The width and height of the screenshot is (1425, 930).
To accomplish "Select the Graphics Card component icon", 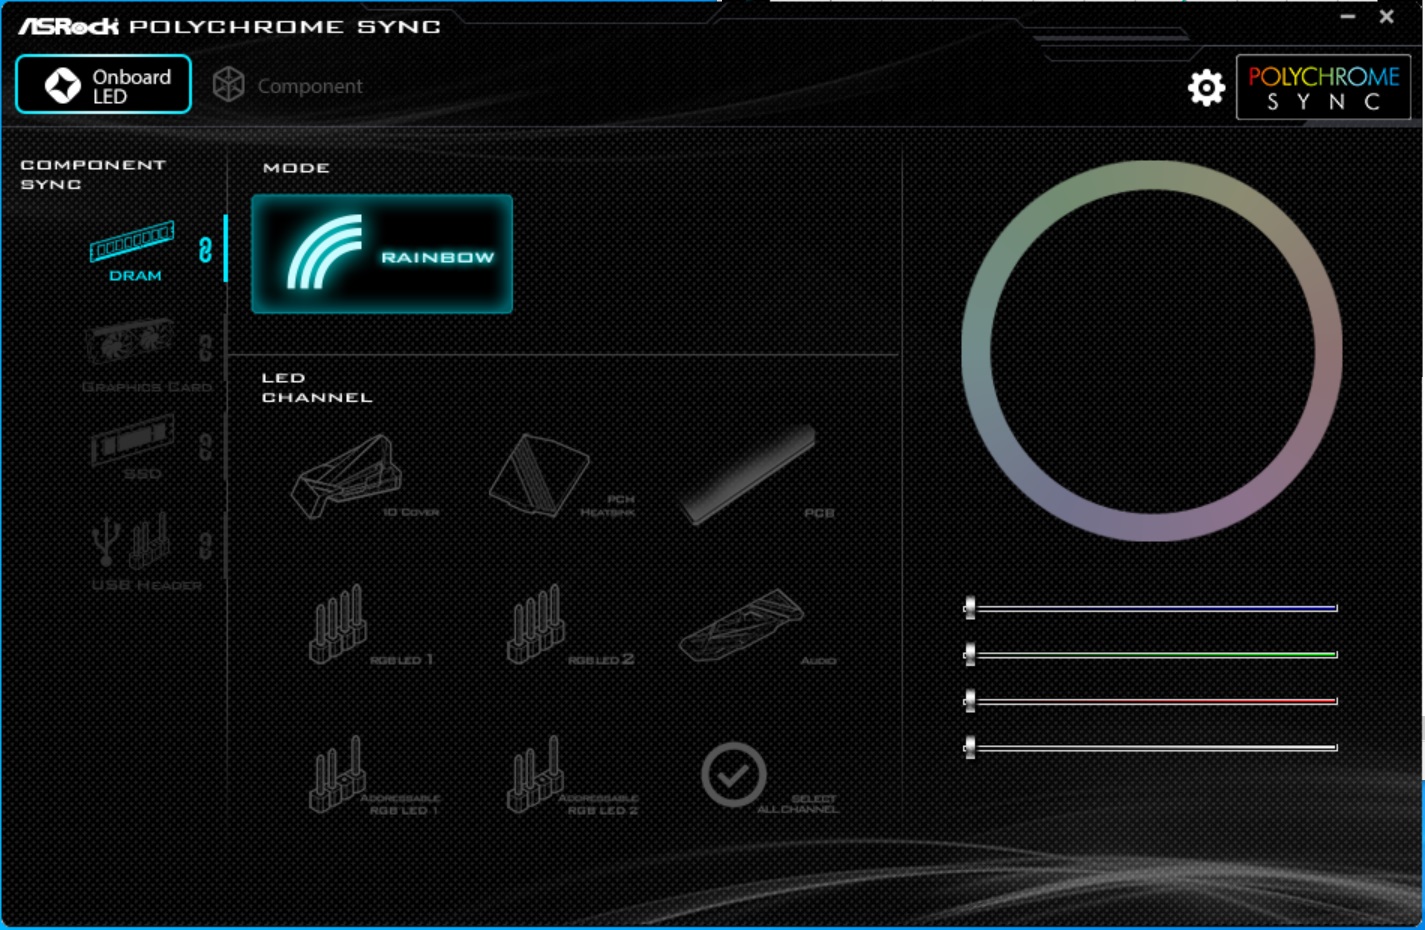I will click(x=131, y=342).
